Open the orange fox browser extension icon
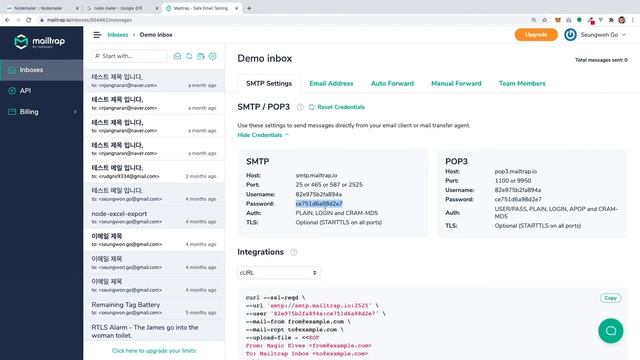Image resolution: width=640 pixels, height=360 pixels. pos(558,20)
